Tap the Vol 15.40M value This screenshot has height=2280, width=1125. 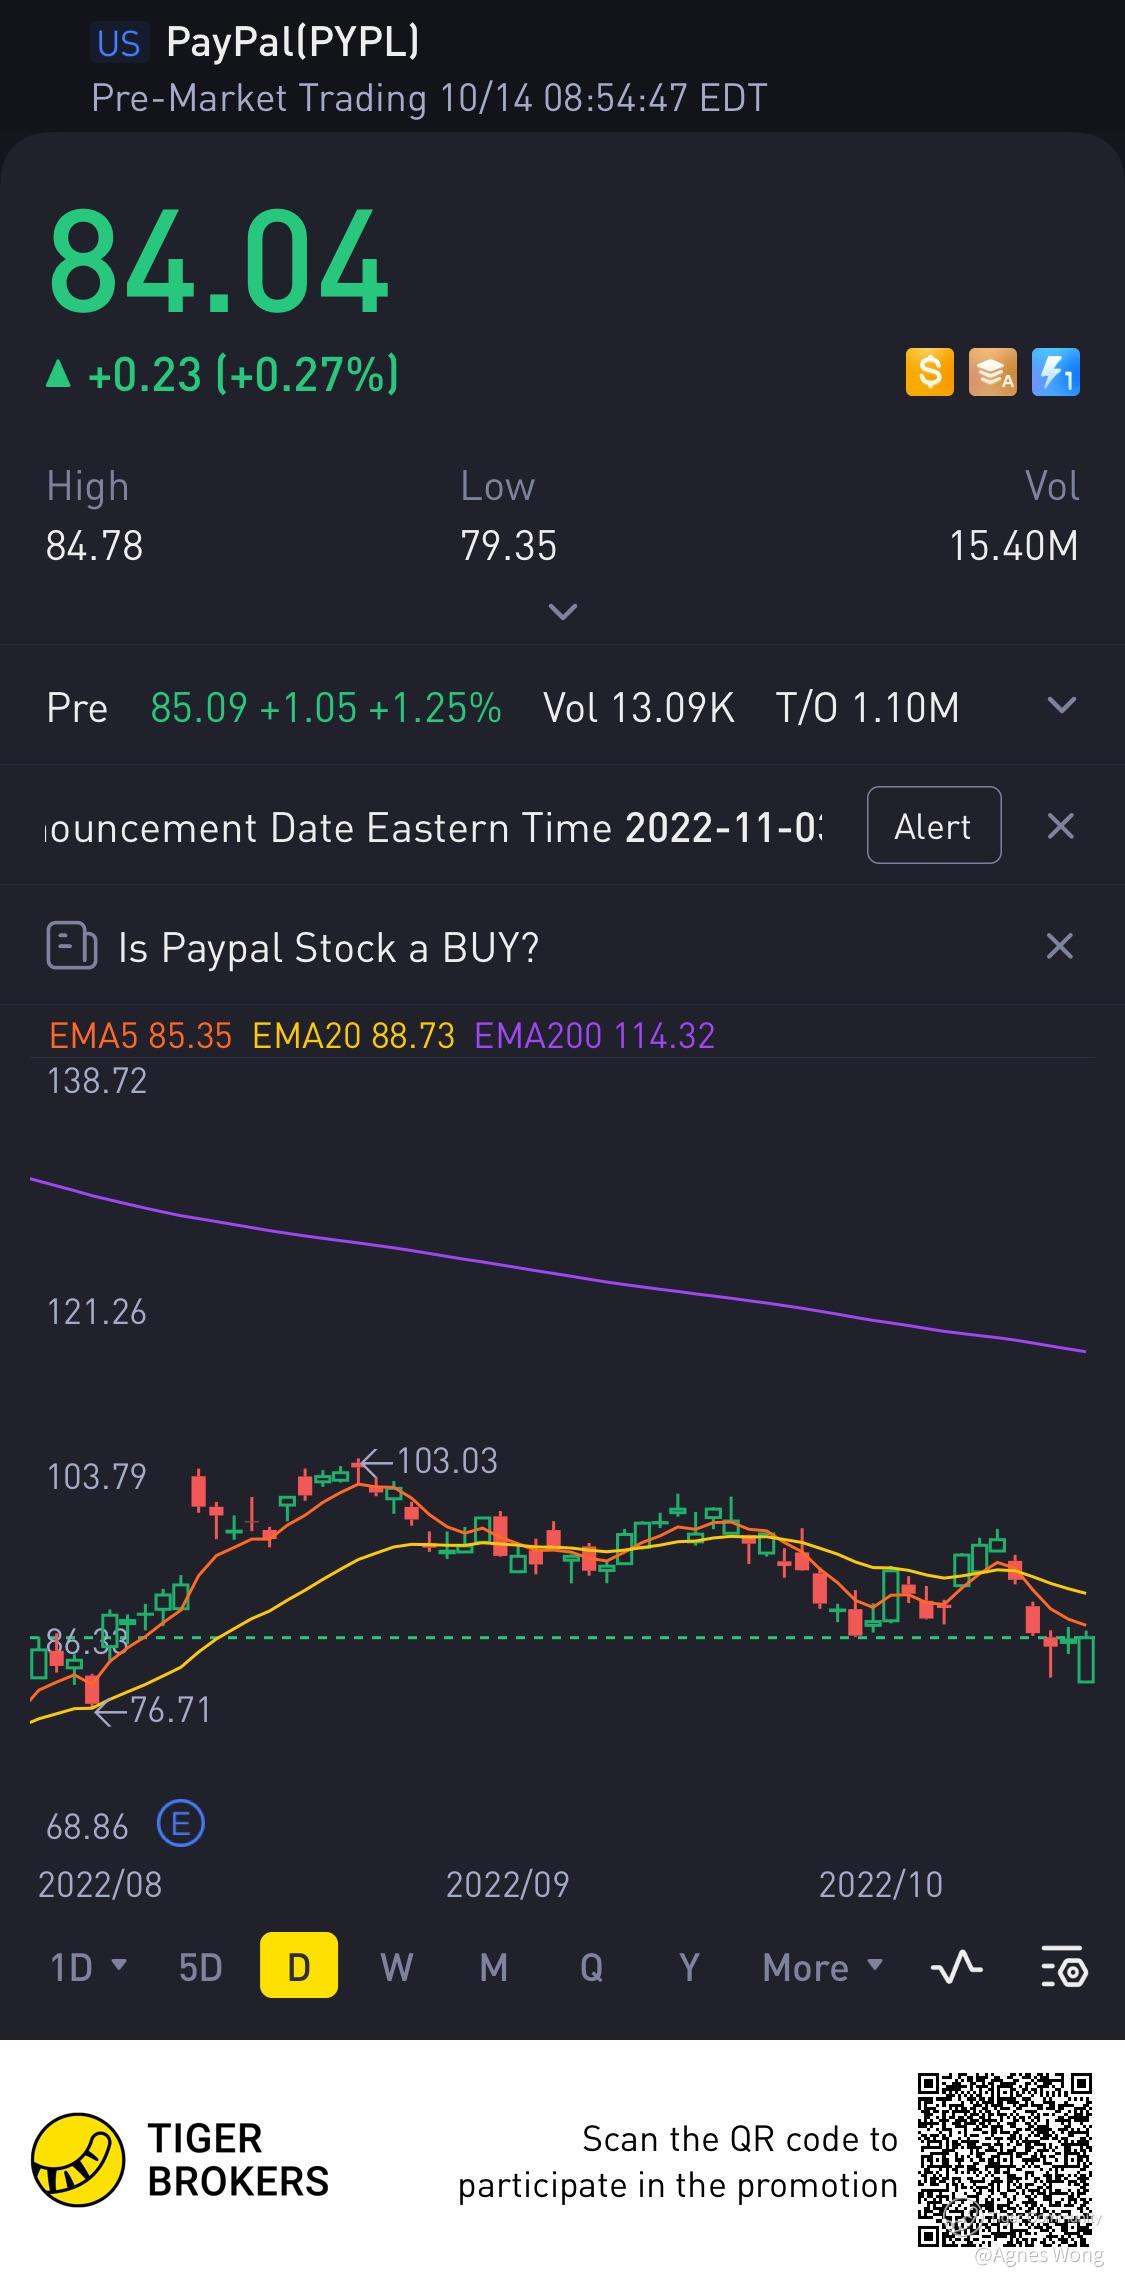1014,546
